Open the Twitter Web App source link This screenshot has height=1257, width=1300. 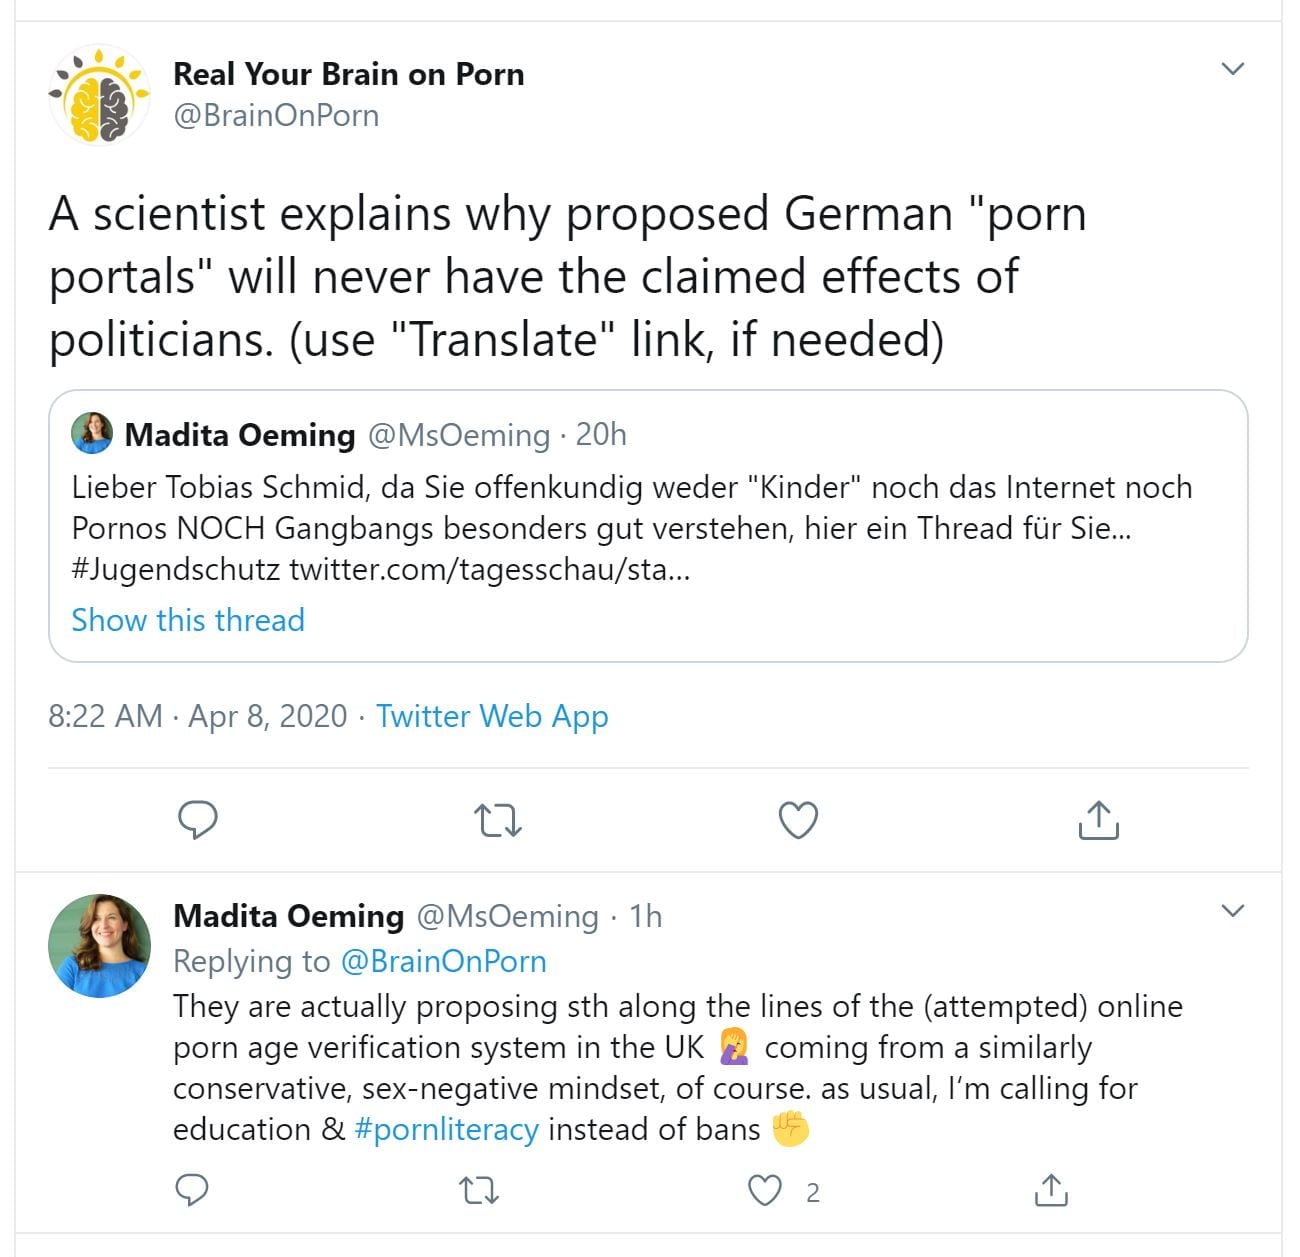click(492, 716)
